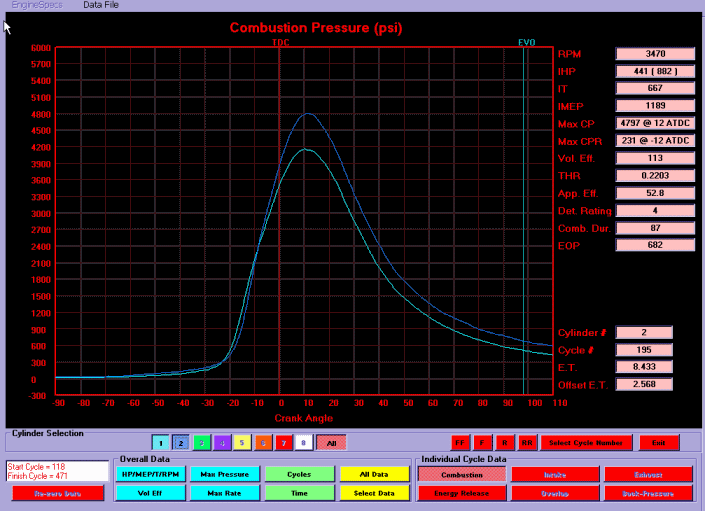The height and width of the screenshot is (511, 705).
Task: Click the F forward one cycle button
Action: coord(484,442)
